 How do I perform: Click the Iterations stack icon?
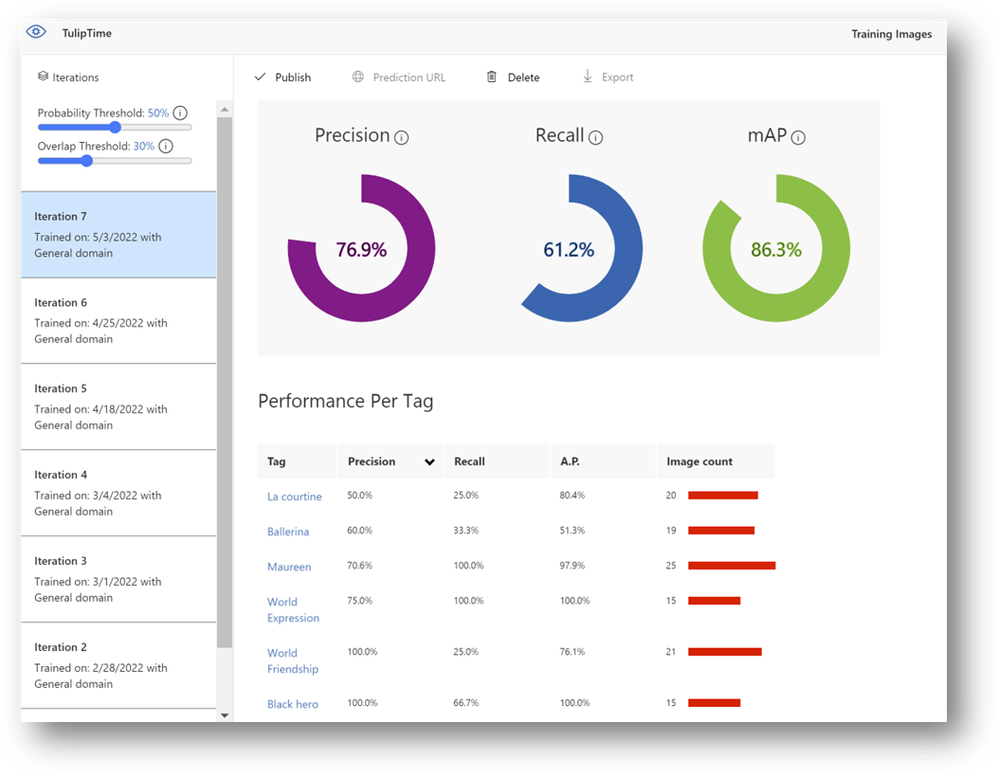(43, 76)
